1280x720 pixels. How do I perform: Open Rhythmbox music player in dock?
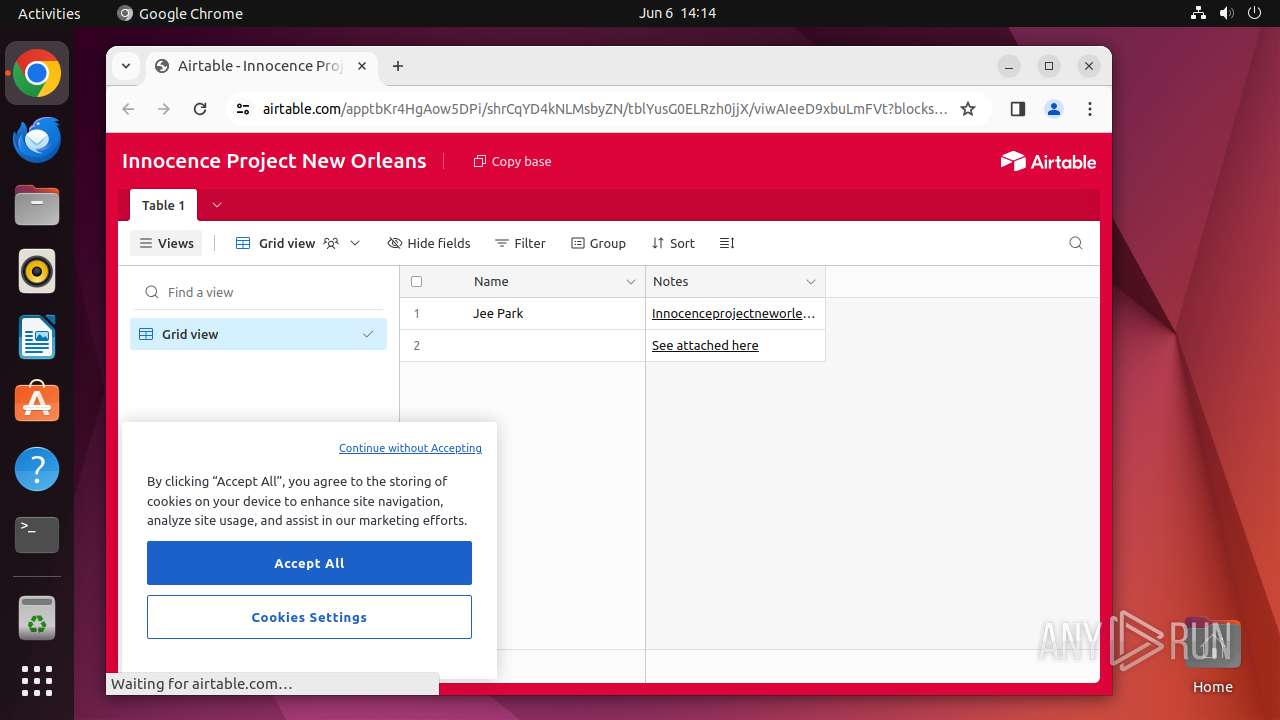[x=37, y=271]
